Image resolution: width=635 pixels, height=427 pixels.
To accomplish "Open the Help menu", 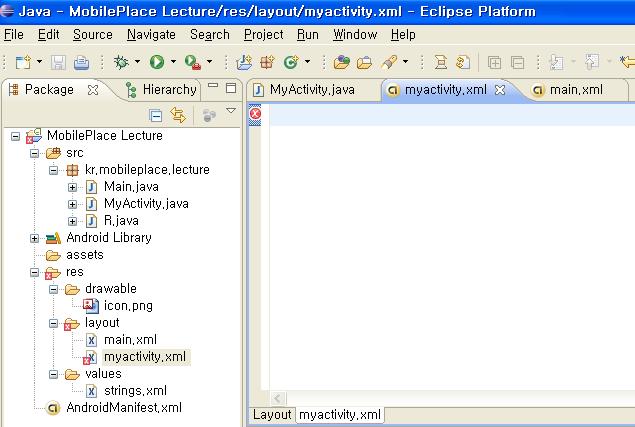I will coord(403,35).
